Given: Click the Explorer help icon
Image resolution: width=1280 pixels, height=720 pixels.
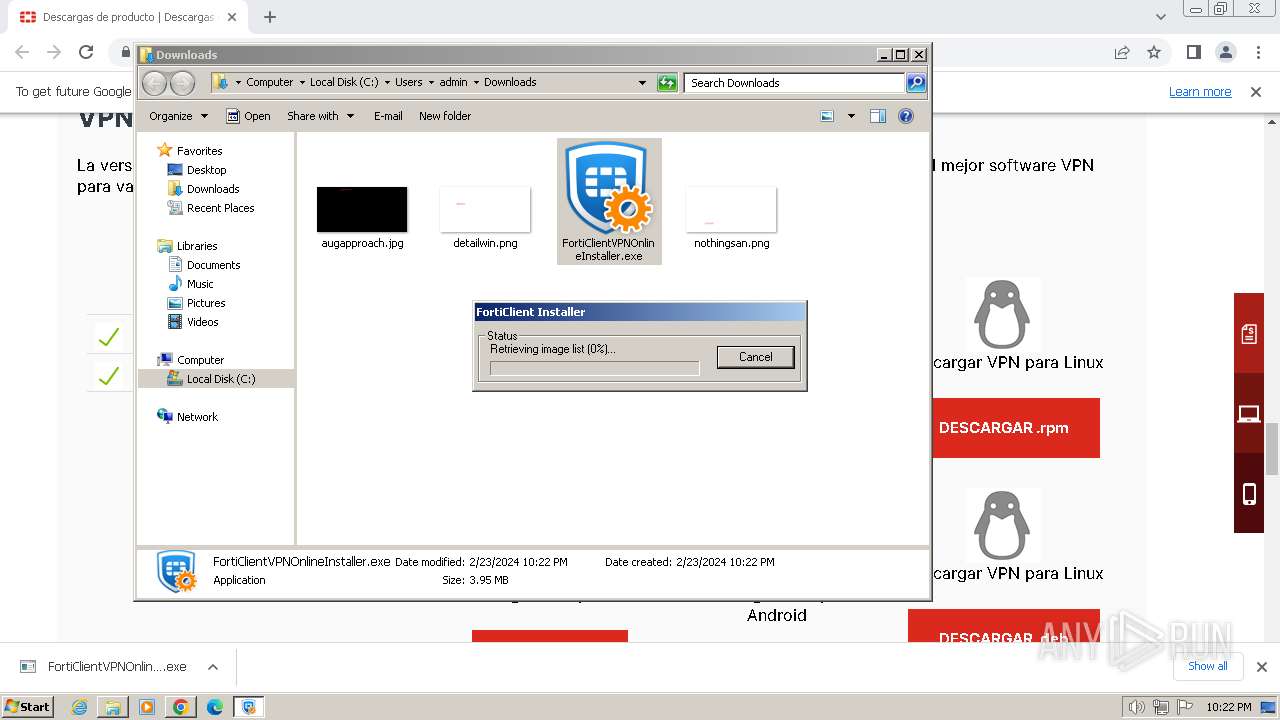Looking at the screenshot, I should [906, 116].
